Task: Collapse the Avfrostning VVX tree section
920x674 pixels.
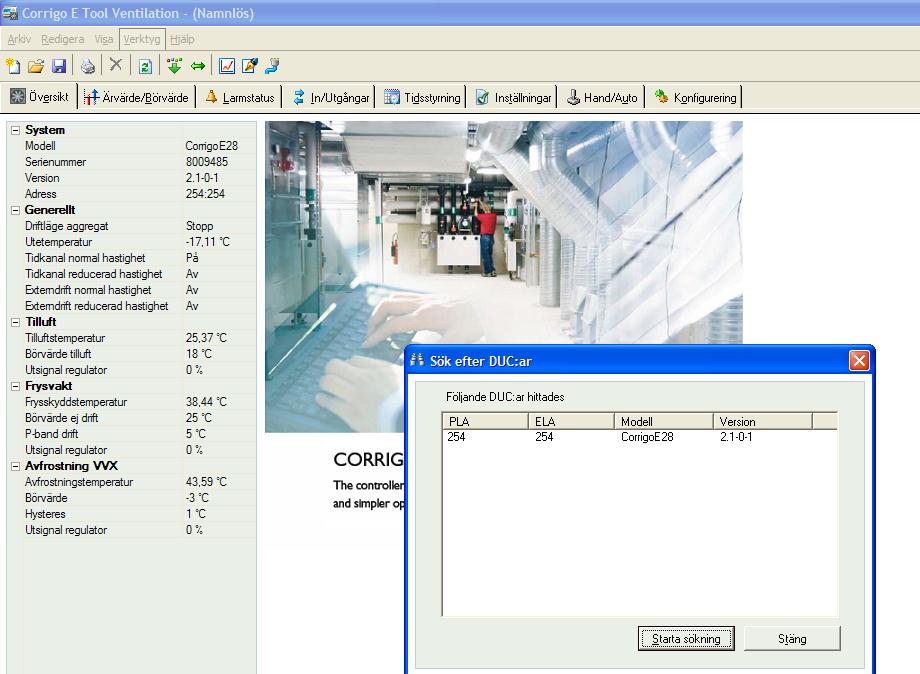Action: pos(16,466)
